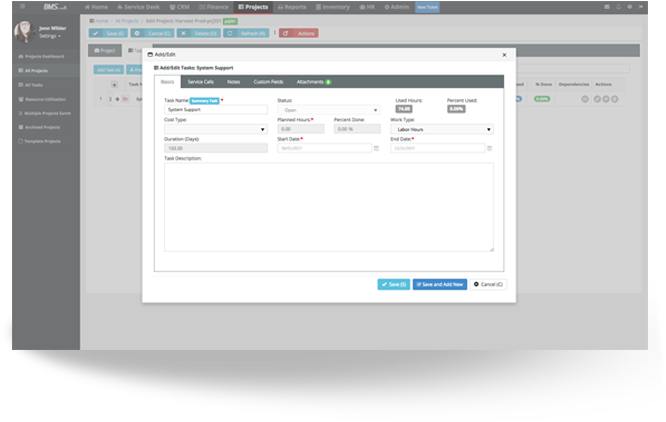Click the last round icon in the task row

coord(615,99)
